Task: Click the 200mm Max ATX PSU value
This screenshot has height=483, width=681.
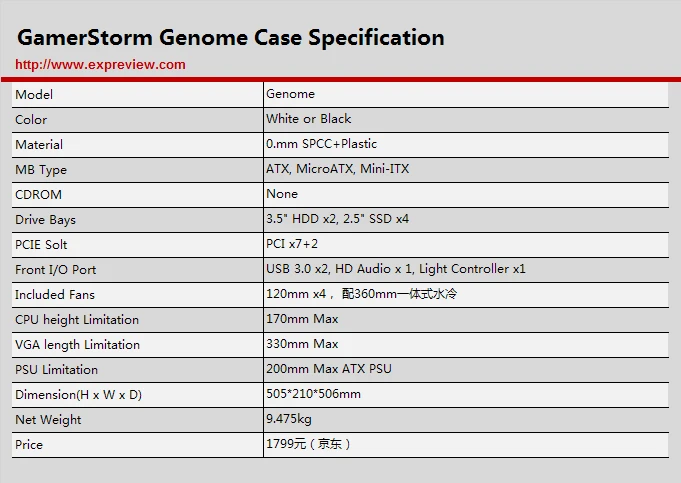Action: pyautogui.click(x=328, y=369)
